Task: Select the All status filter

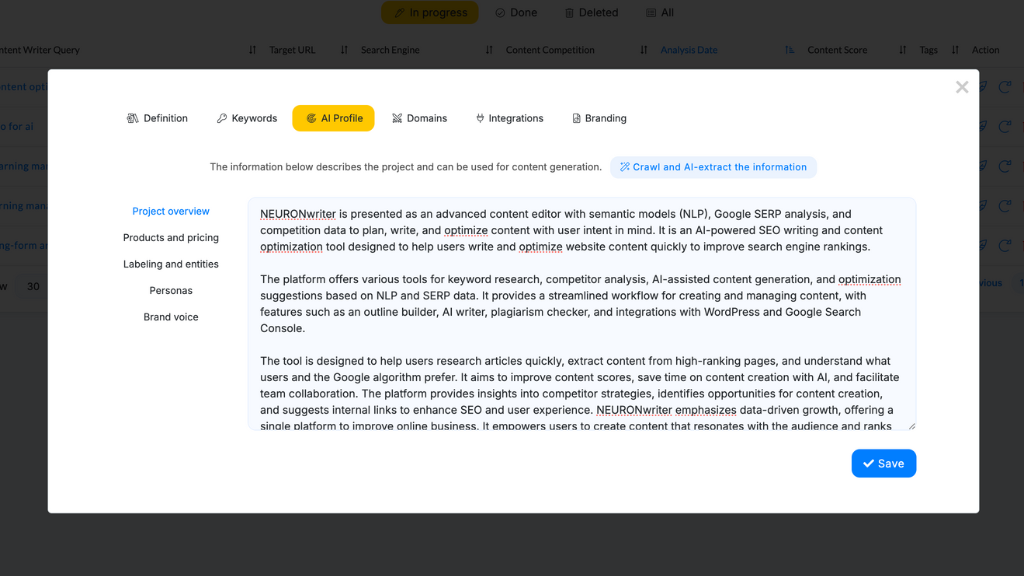Action: (x=659, y=12)
